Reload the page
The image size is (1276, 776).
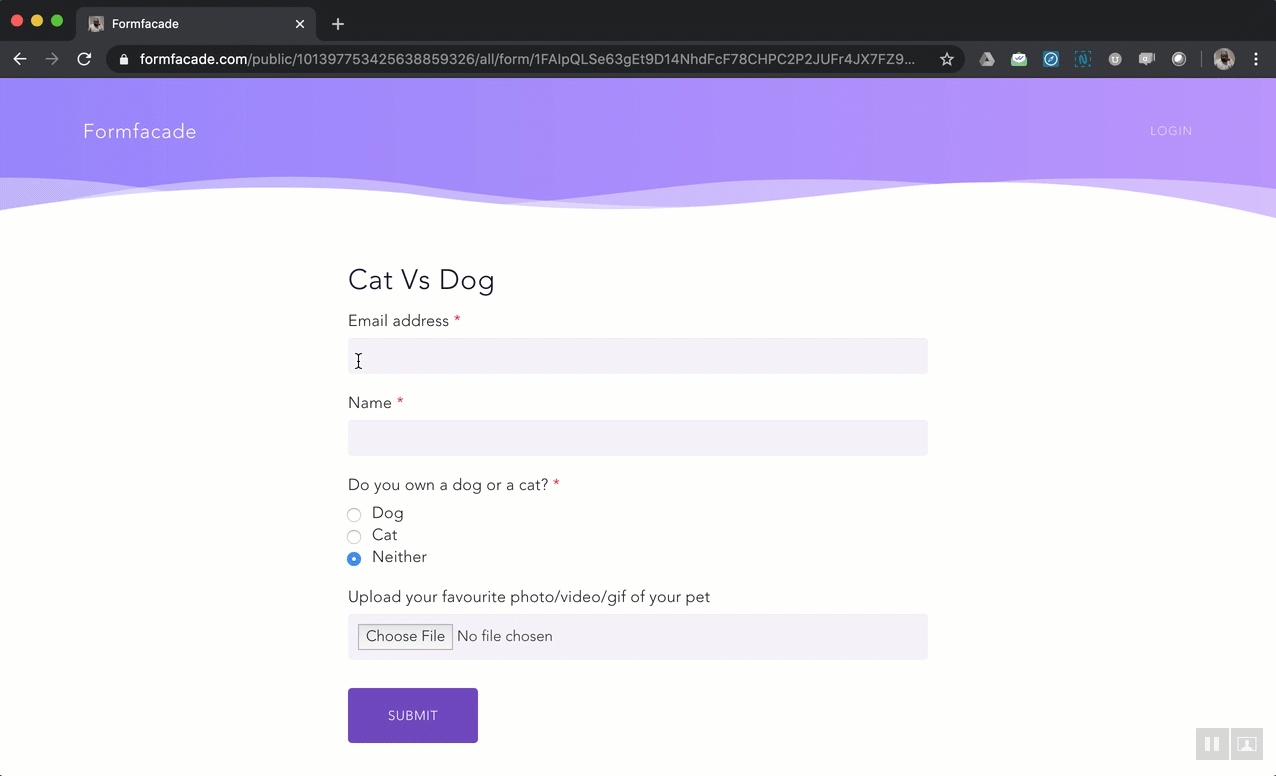[84, 59]
